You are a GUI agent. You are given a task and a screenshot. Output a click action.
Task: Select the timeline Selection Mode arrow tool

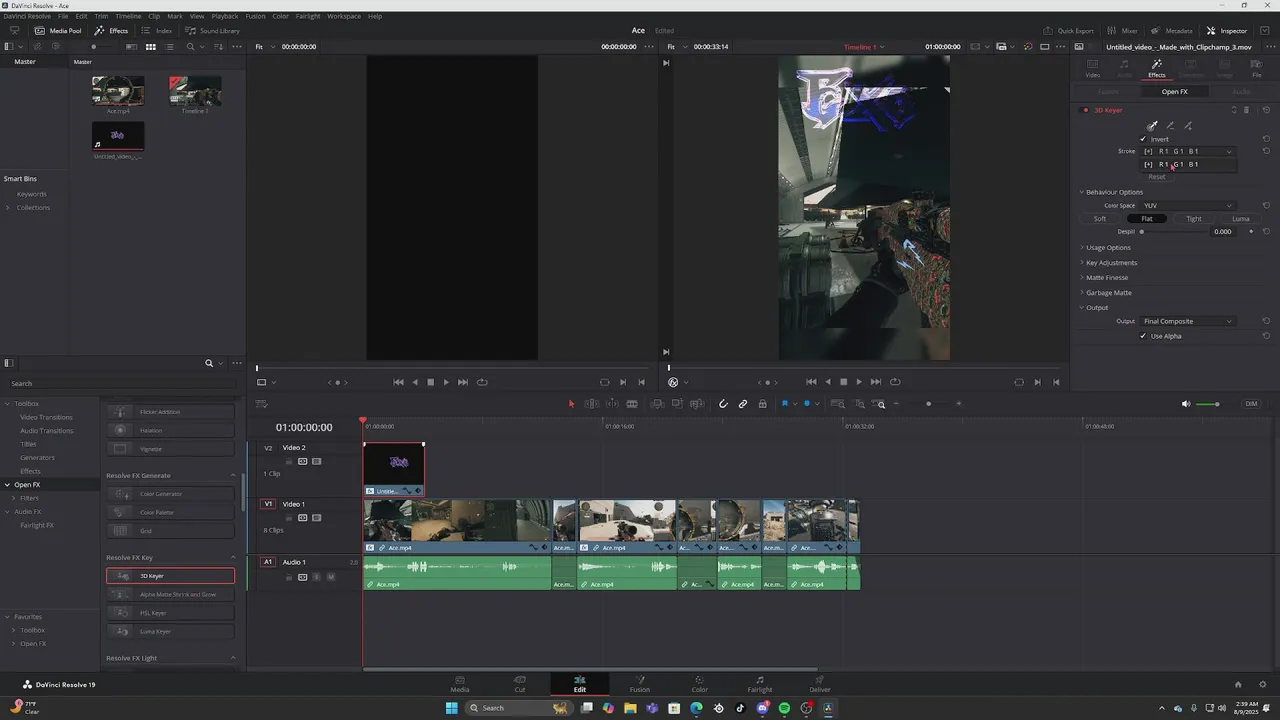coord(572,404)
